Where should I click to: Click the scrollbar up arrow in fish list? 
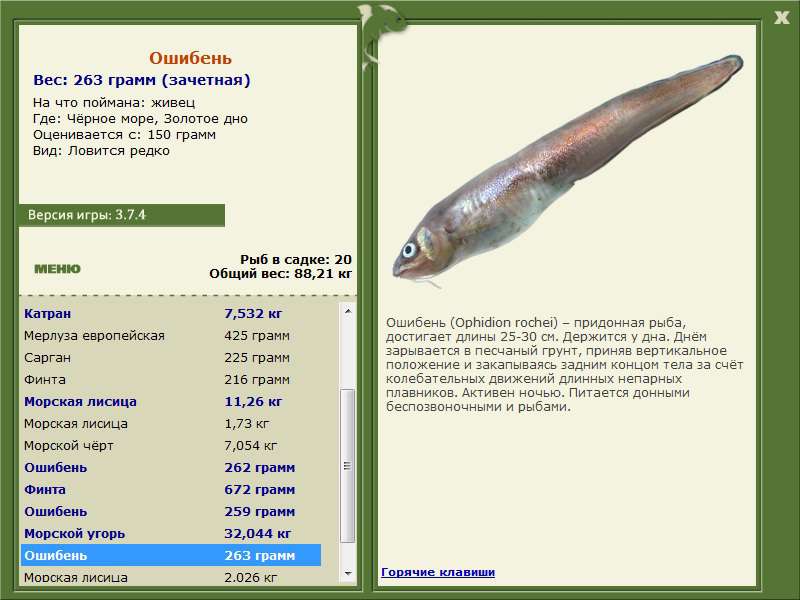coord(347,311)
